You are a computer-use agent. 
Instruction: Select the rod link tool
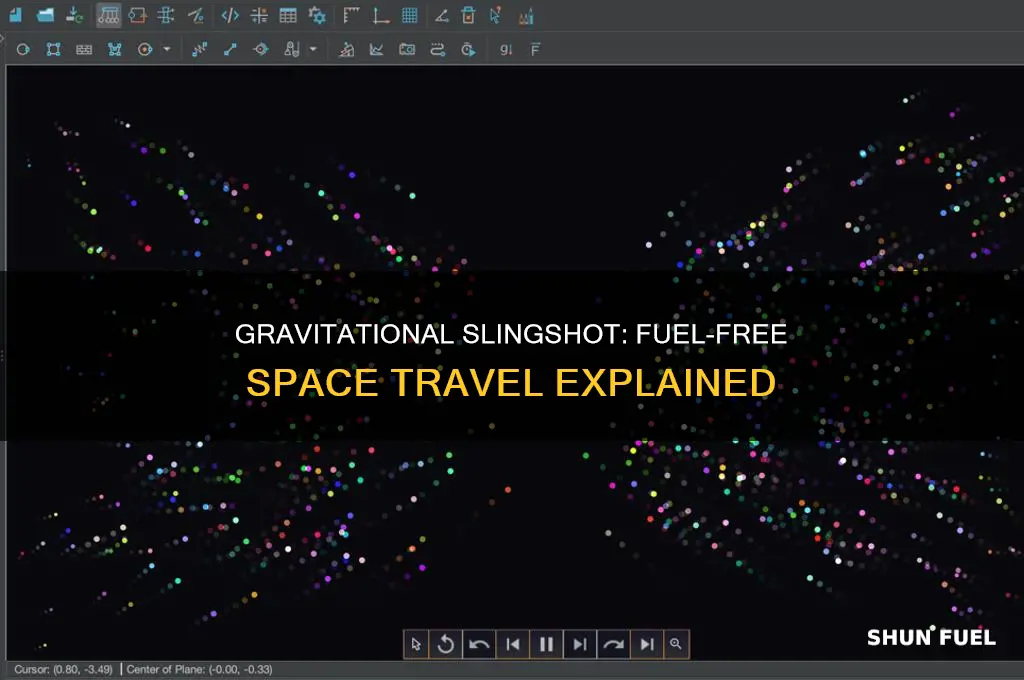click(230, 50)
